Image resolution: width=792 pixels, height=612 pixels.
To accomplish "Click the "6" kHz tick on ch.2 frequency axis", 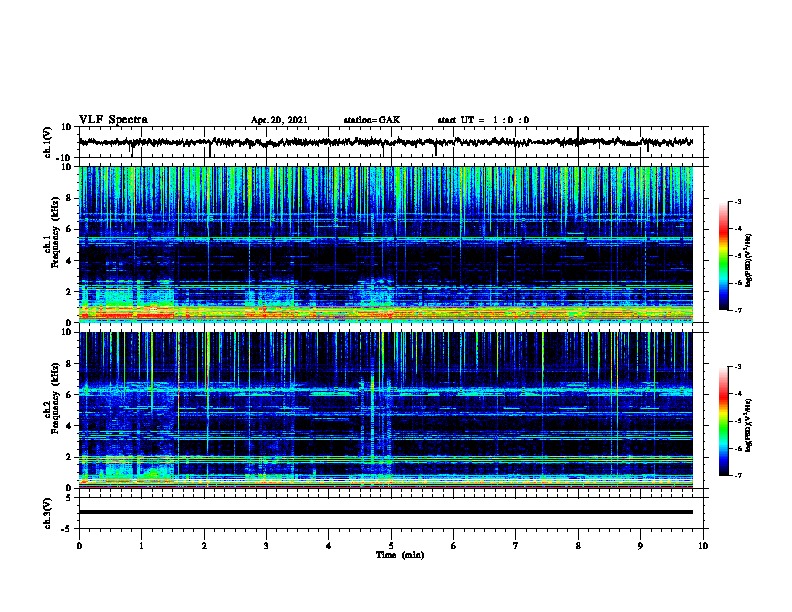I will (x=71, y=395).
